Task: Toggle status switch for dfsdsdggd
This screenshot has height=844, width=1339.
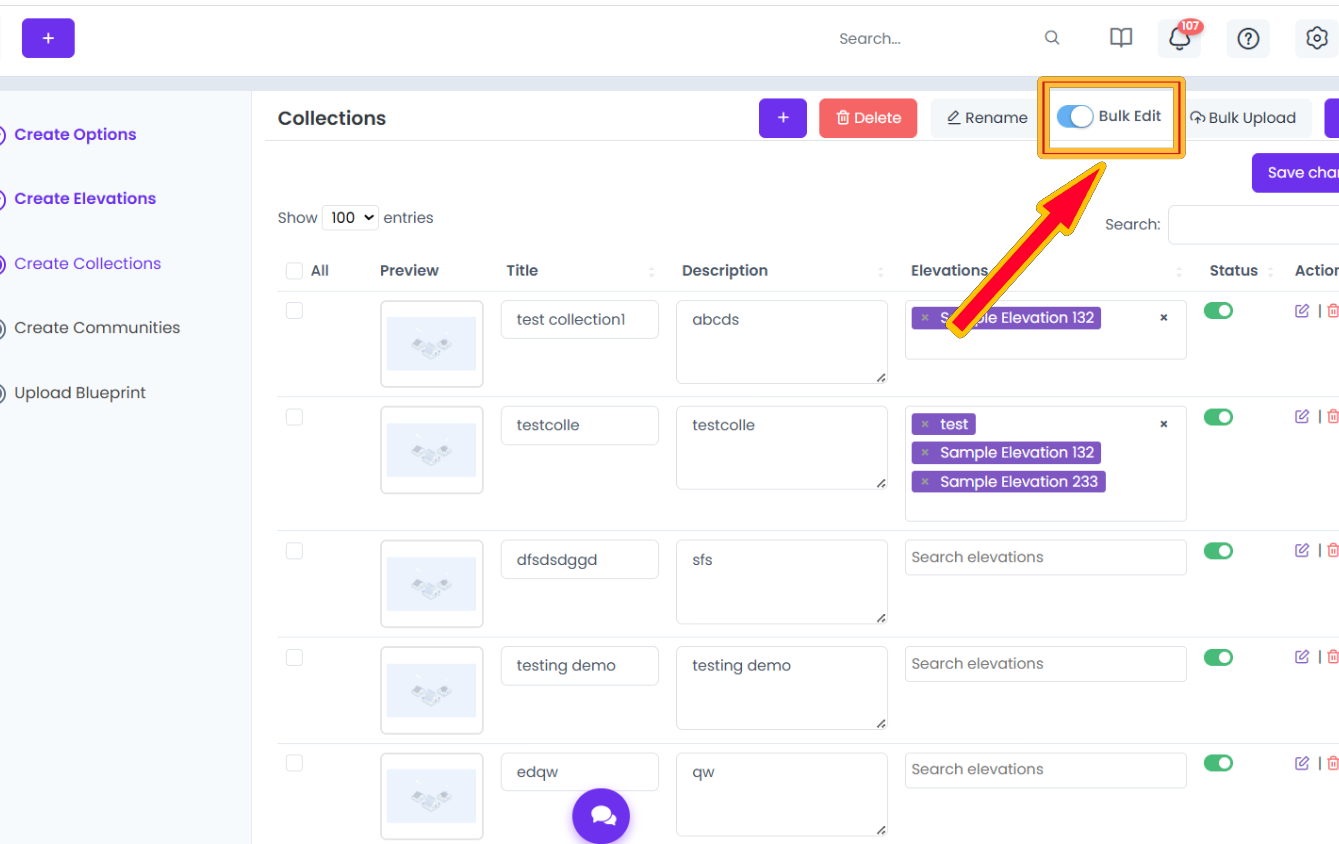Action: tap(1218, 551)
